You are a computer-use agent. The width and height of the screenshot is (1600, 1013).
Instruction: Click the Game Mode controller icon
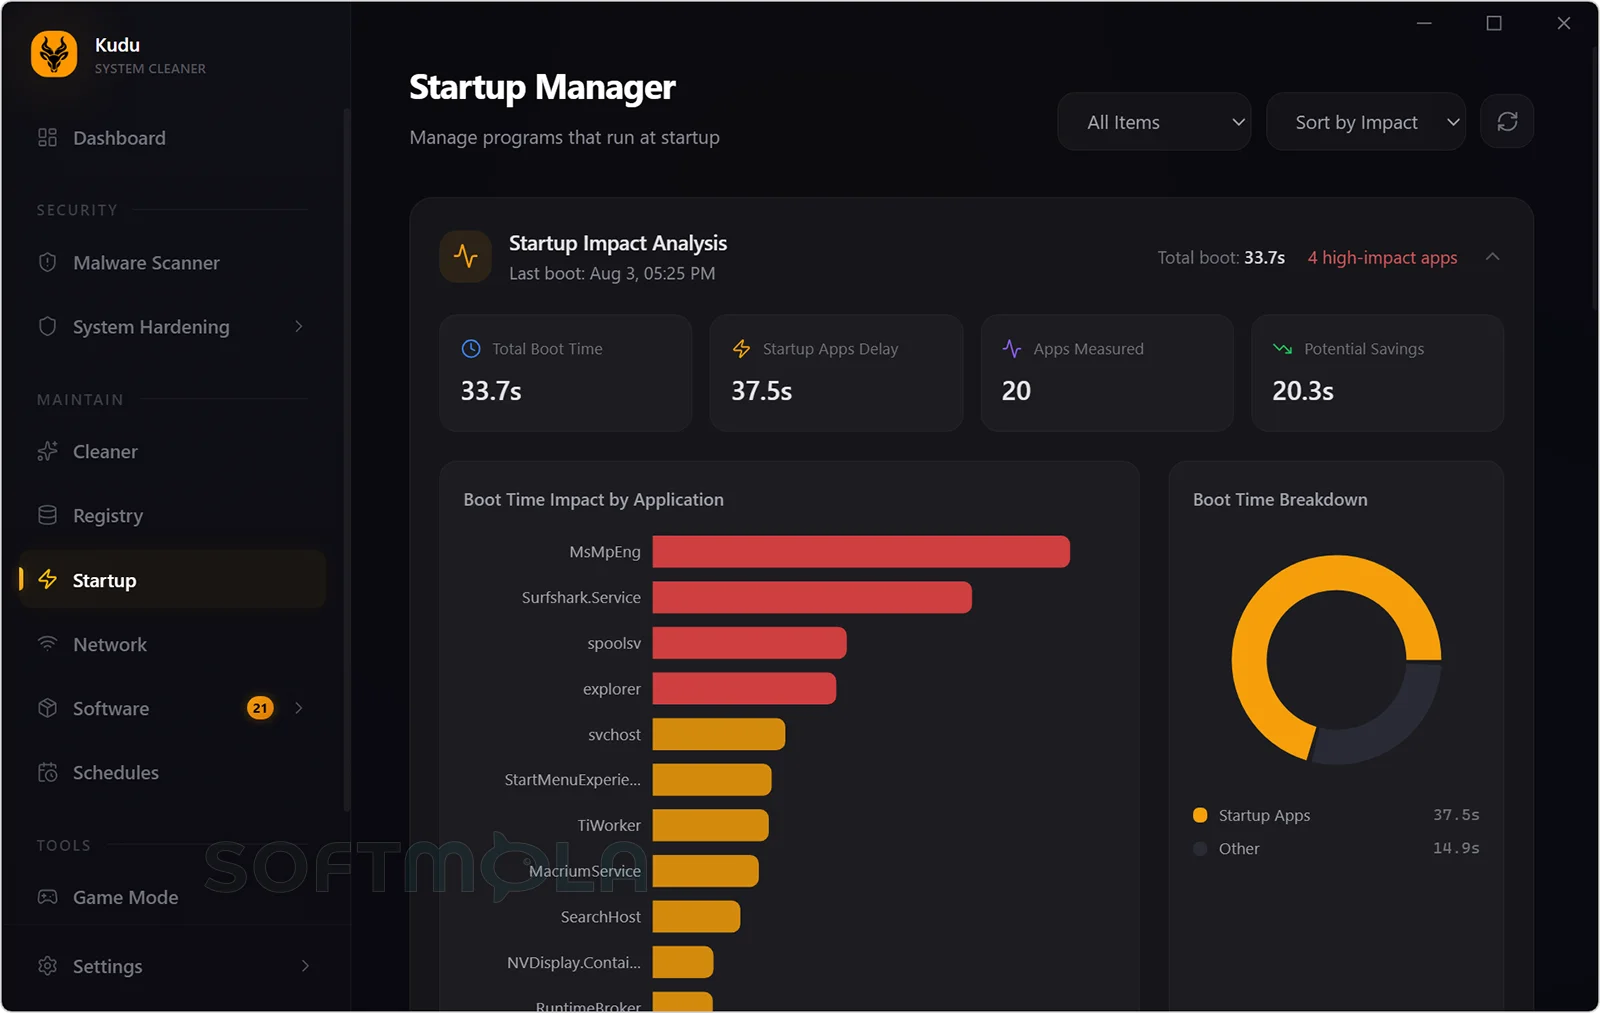pyautogui.click(x=47, y=897)
